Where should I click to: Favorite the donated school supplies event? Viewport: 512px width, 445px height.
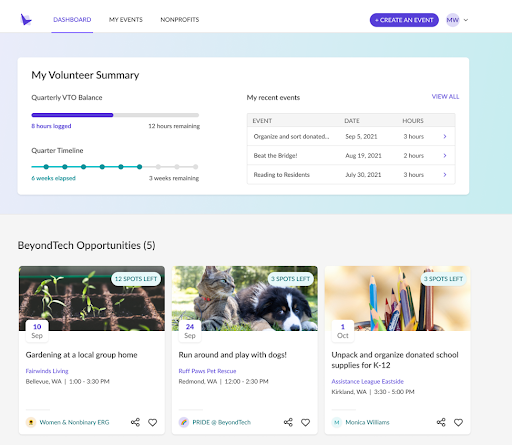point(458,422)
